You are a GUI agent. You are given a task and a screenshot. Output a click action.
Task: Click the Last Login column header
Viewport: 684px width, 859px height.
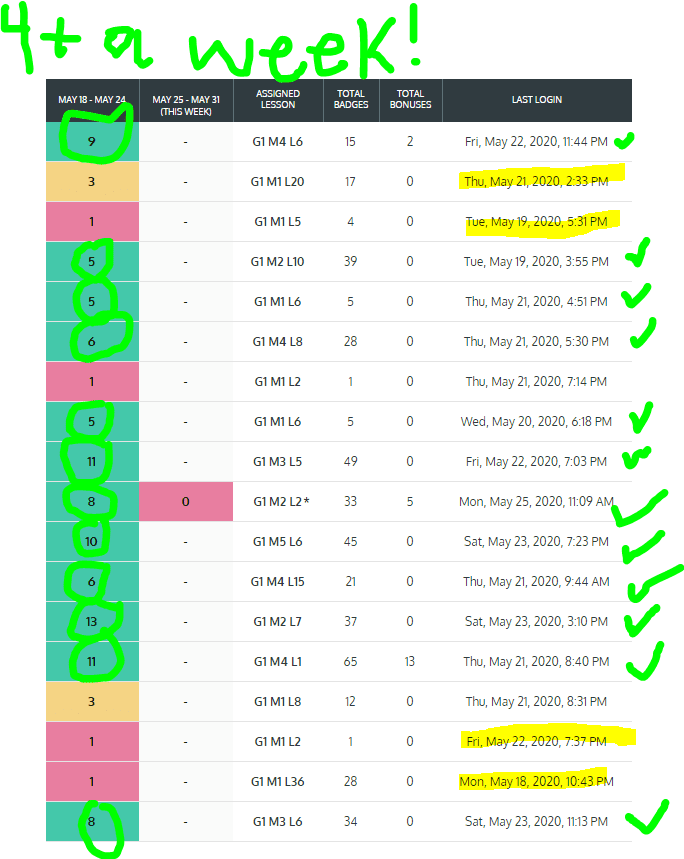[536, 100]
